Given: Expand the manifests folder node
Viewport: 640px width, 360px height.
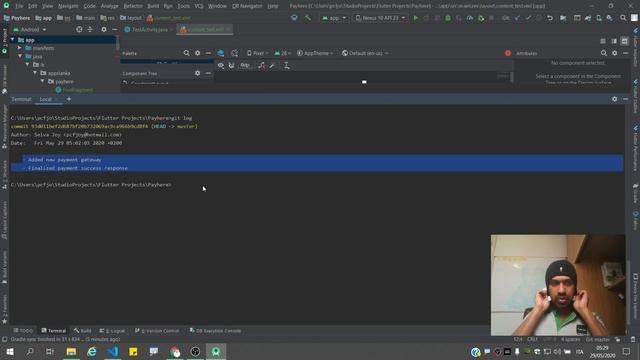Looking at the screenshot, I should coord(20,48).
